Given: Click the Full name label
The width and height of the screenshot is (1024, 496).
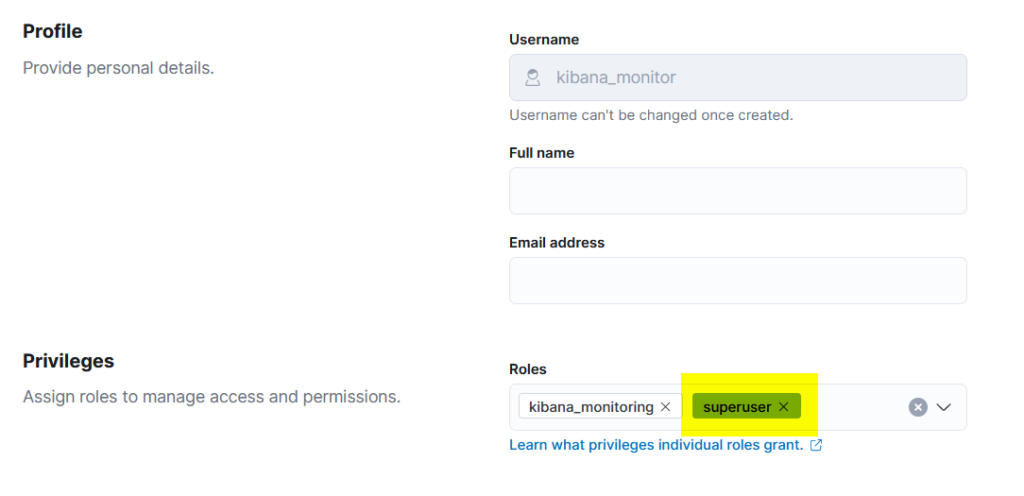Looking at the screenshot, I should (541, 153).
